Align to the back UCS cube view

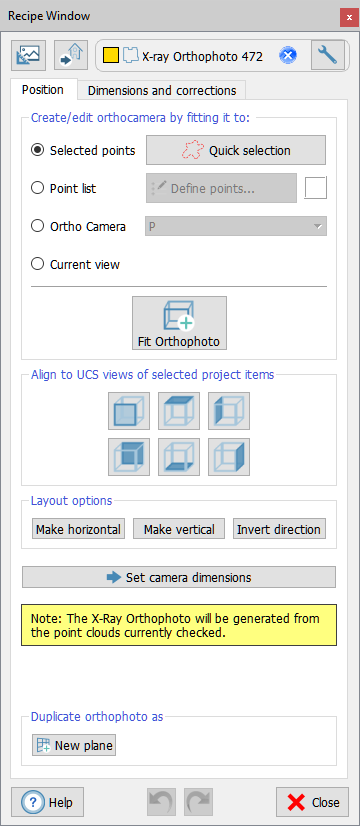click(129, 457)
